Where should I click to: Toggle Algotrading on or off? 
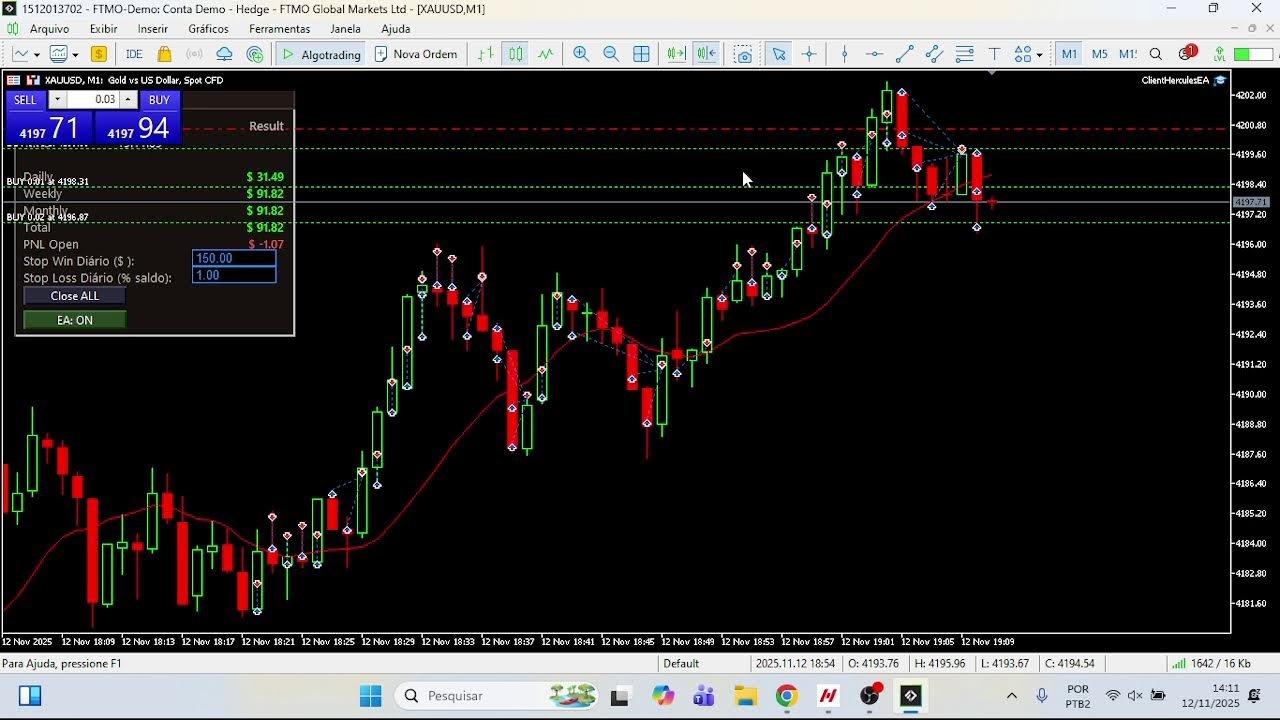[320, 54]
